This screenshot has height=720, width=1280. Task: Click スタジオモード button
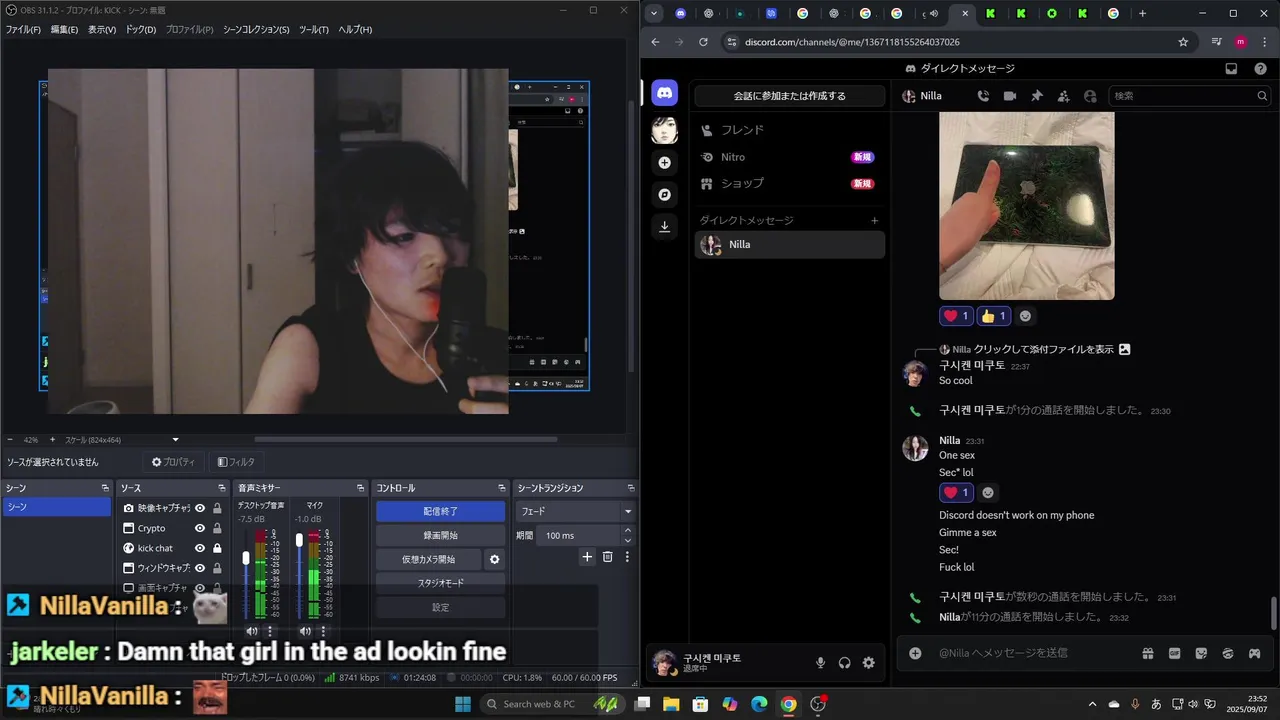point(440,583)
